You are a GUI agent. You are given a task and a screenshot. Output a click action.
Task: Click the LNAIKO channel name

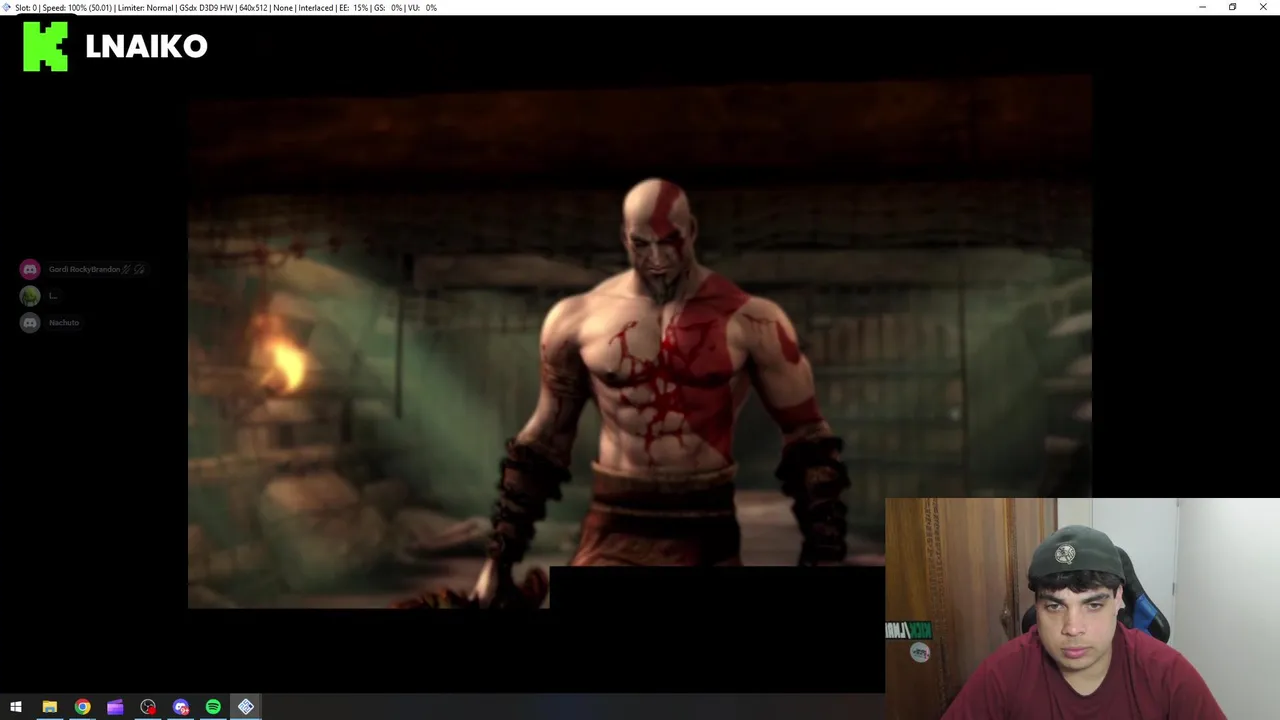[x=146, y=46]
